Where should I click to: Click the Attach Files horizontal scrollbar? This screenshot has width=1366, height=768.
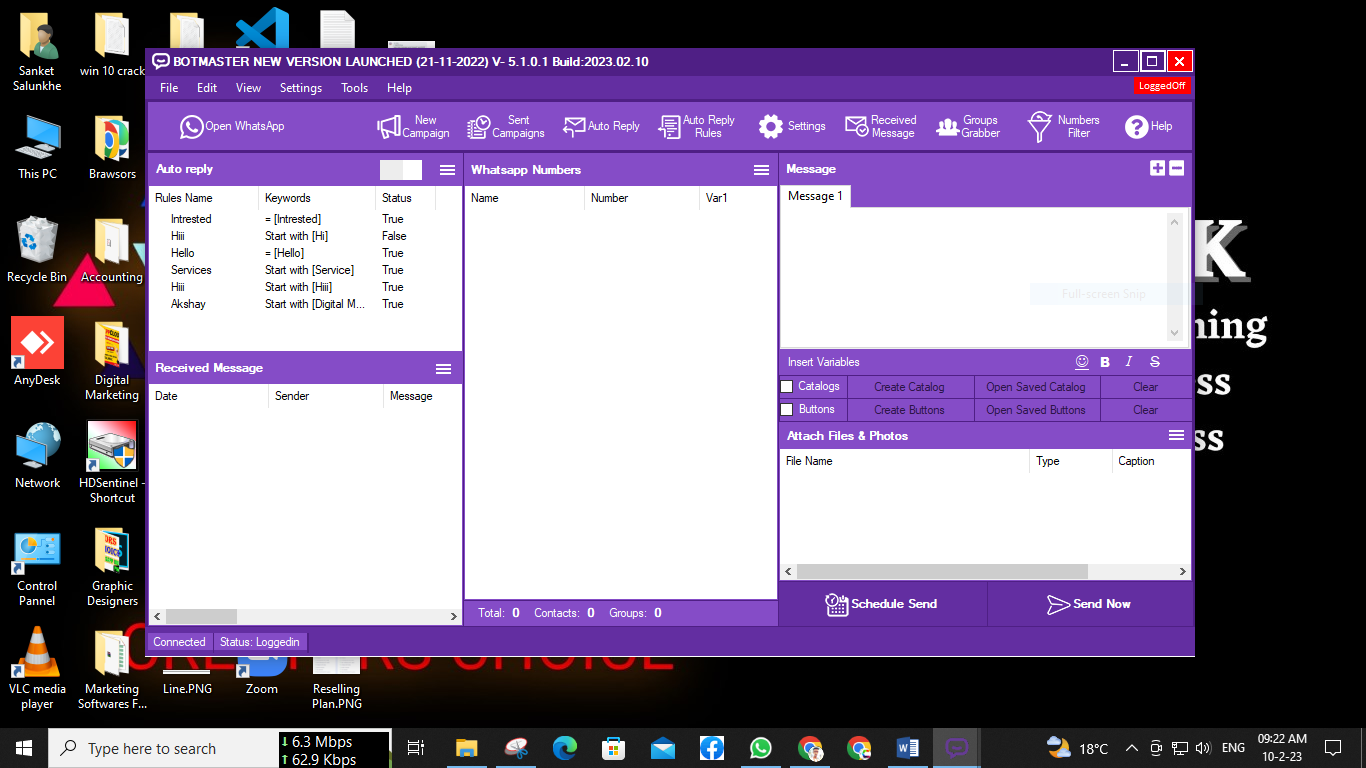click(x=941, y=572)
